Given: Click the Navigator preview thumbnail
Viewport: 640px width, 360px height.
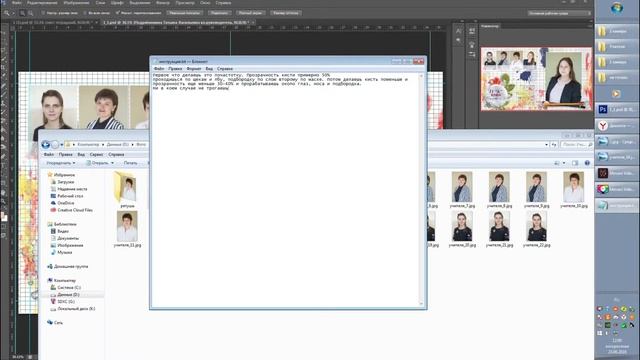Looking at the screenshot, I should 536,79.
